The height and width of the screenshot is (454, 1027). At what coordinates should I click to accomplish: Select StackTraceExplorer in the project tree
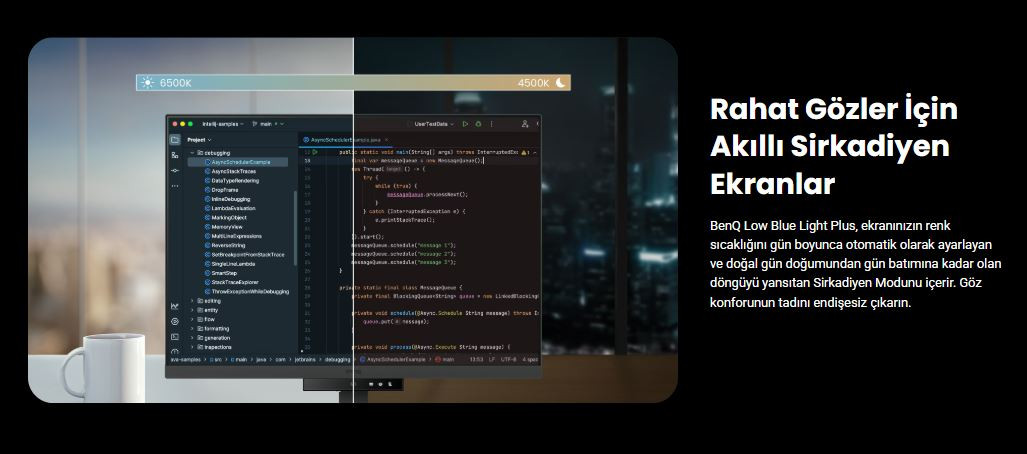tap(236, 282)
